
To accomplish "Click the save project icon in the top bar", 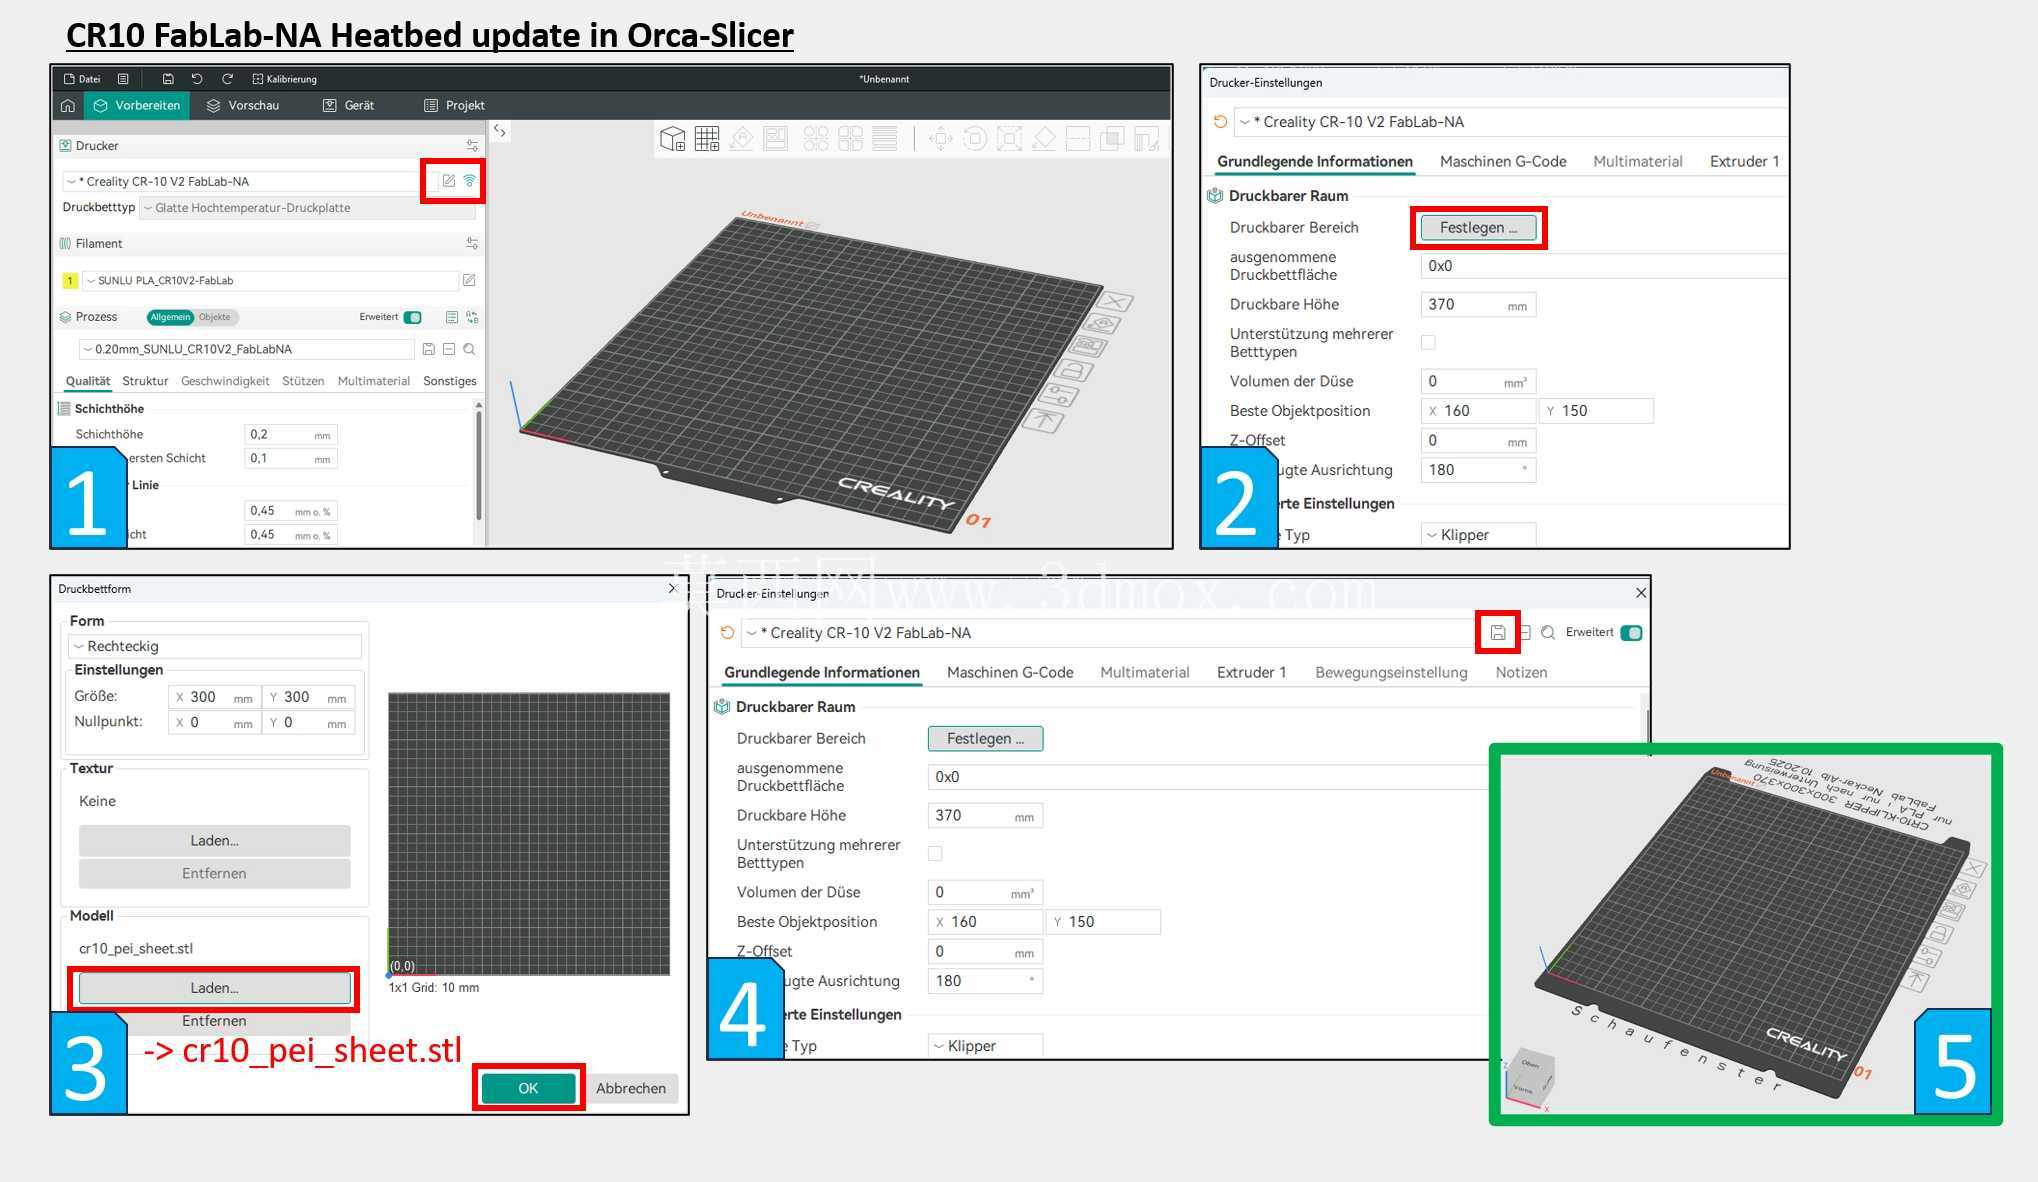I will [x=168, y=79].
